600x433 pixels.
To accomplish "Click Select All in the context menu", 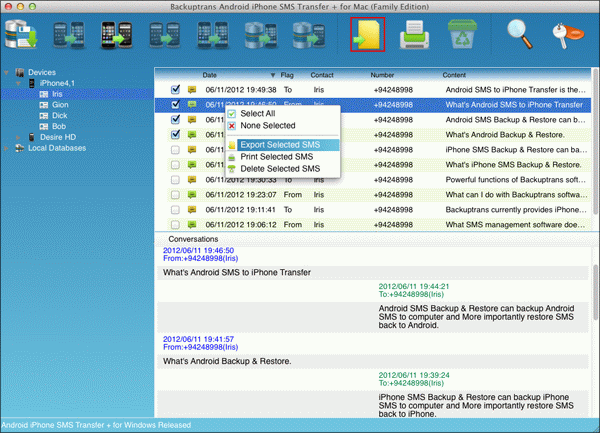I will coord(259,114).
